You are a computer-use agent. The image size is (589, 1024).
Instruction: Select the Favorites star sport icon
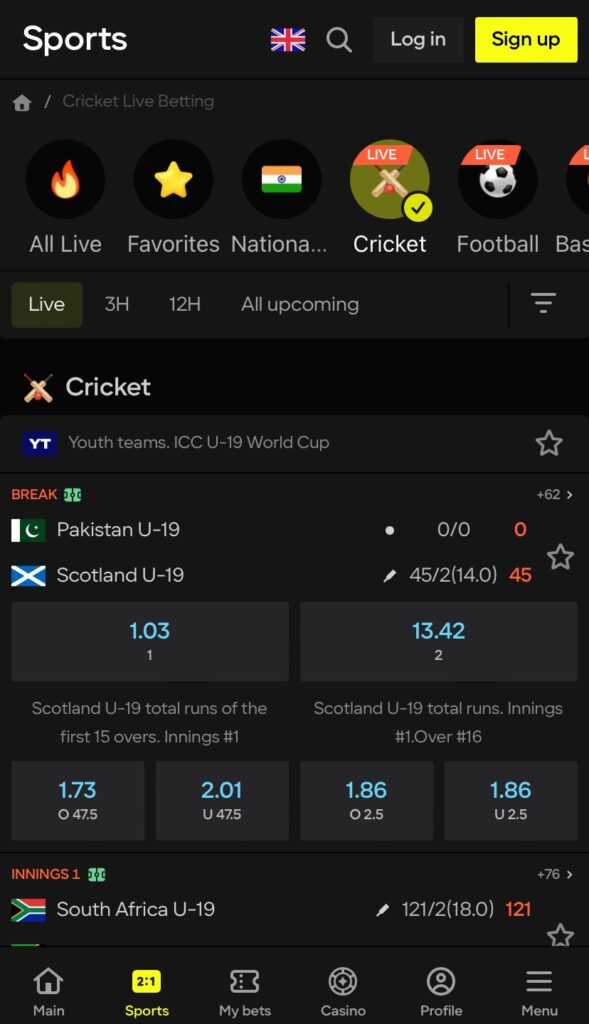173,179
